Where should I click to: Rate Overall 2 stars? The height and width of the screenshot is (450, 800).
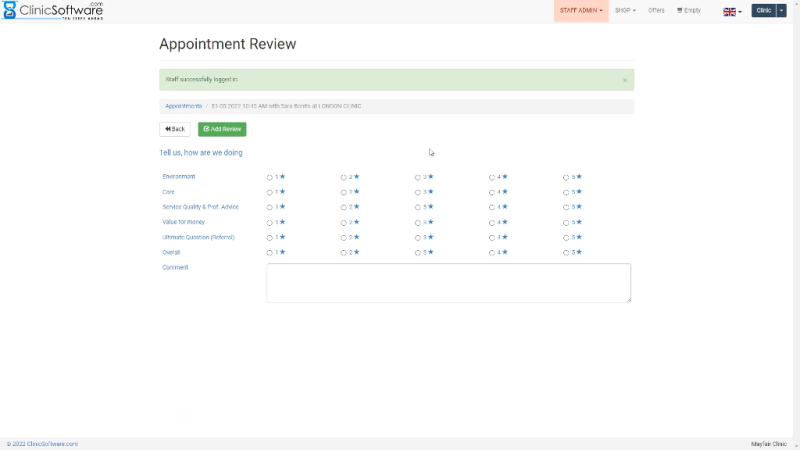[343, 253]
